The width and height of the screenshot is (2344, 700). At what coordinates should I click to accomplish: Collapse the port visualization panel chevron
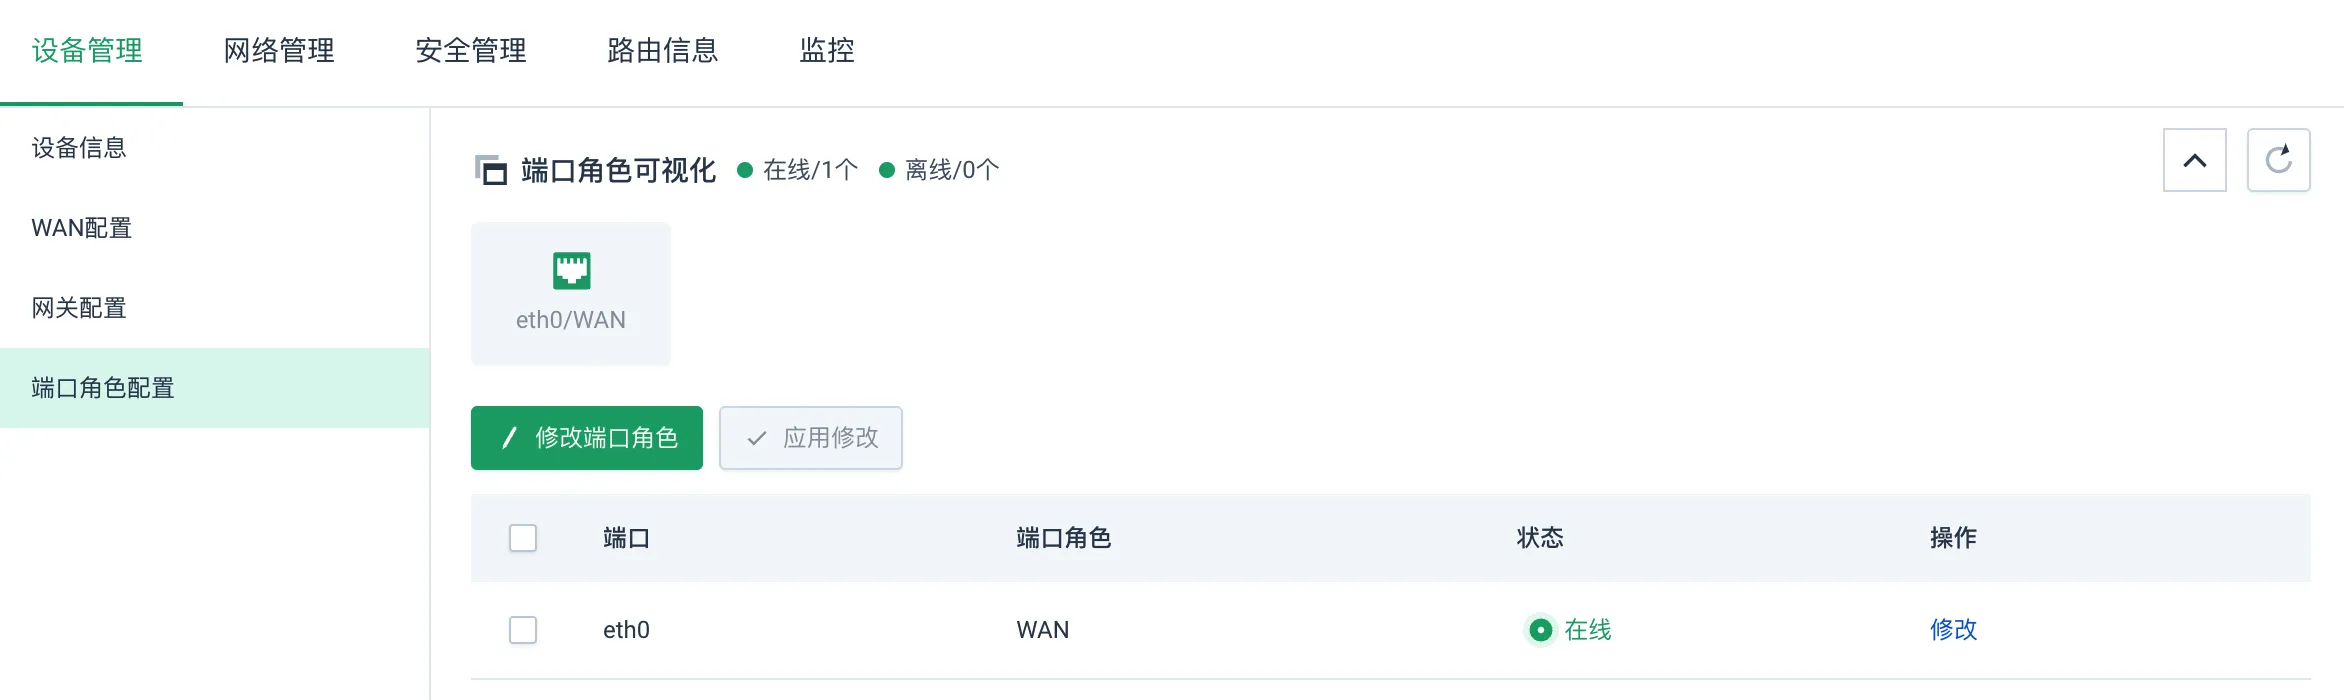point(2194,160)
